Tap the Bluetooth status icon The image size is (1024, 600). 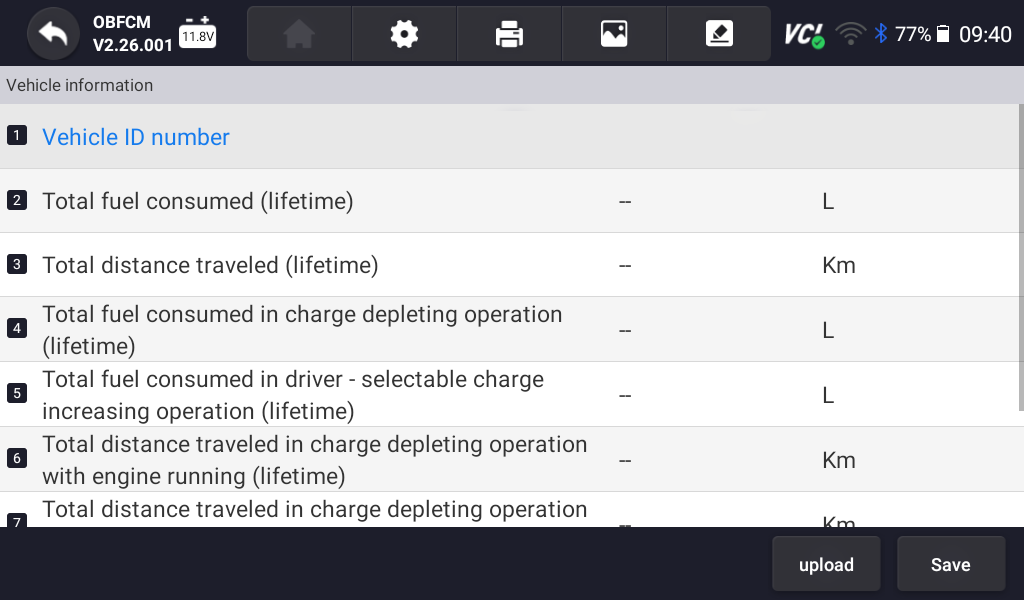click(881, 34)
